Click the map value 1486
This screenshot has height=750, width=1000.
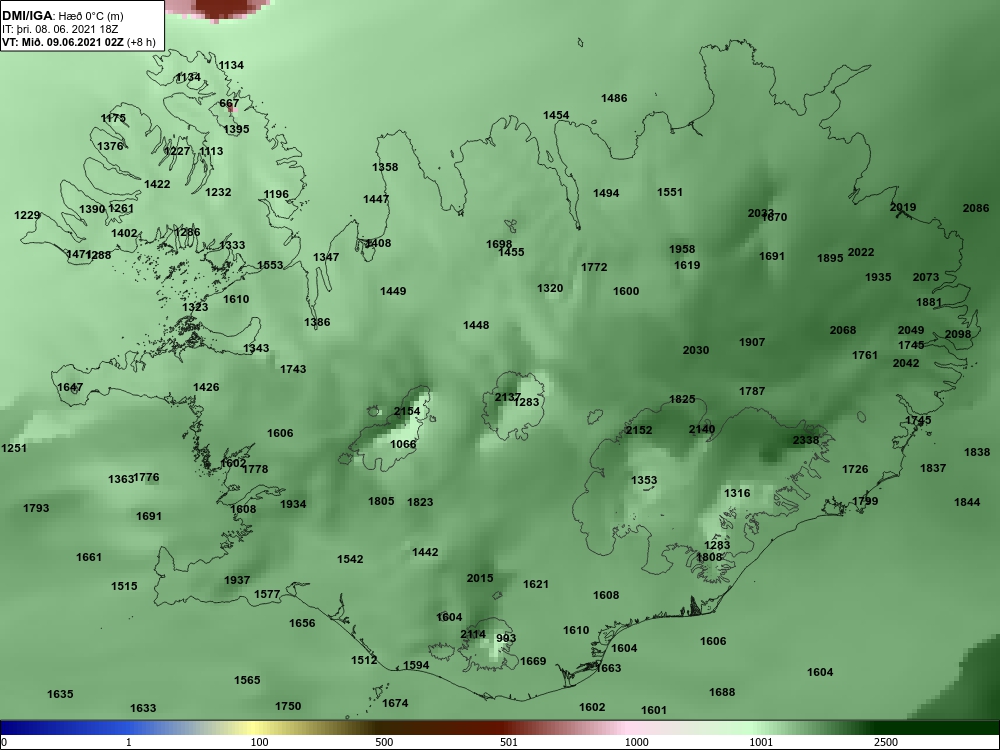pyautogui.click(x=614, y=98)
